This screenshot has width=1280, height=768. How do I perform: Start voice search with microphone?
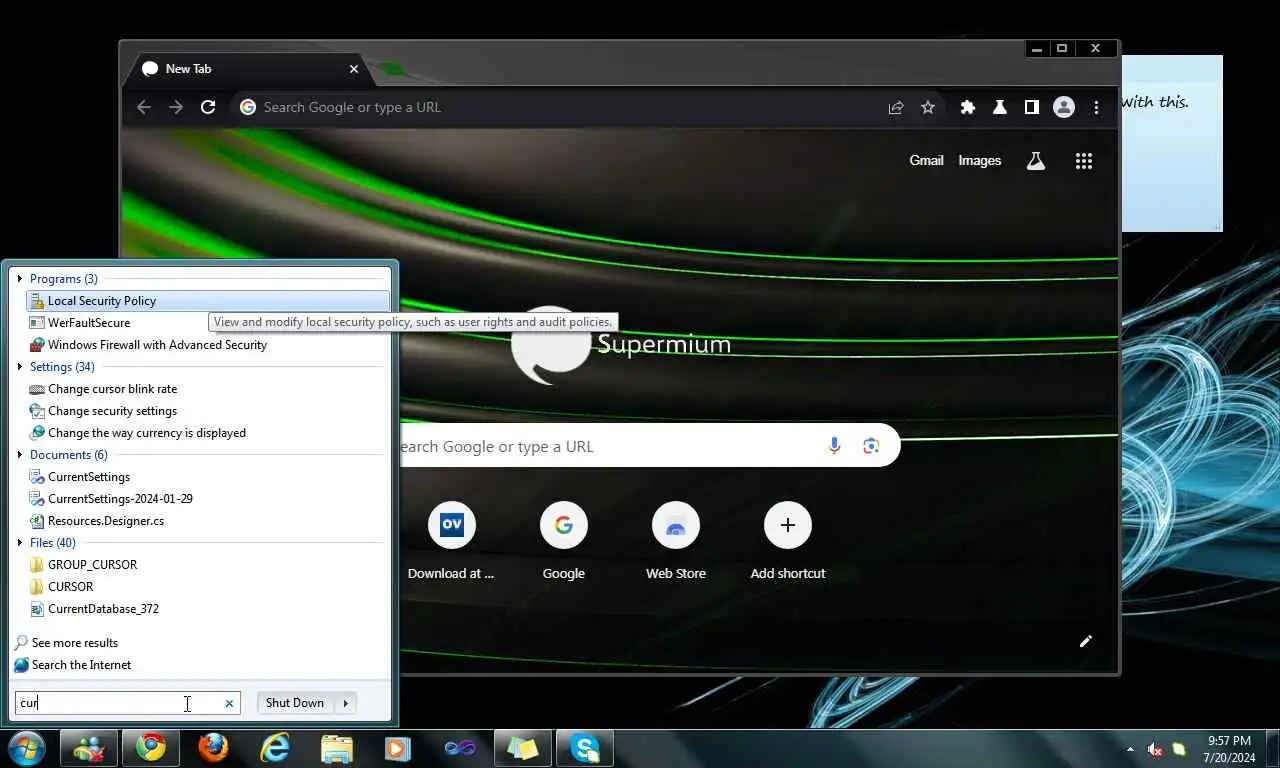[834, 446]
